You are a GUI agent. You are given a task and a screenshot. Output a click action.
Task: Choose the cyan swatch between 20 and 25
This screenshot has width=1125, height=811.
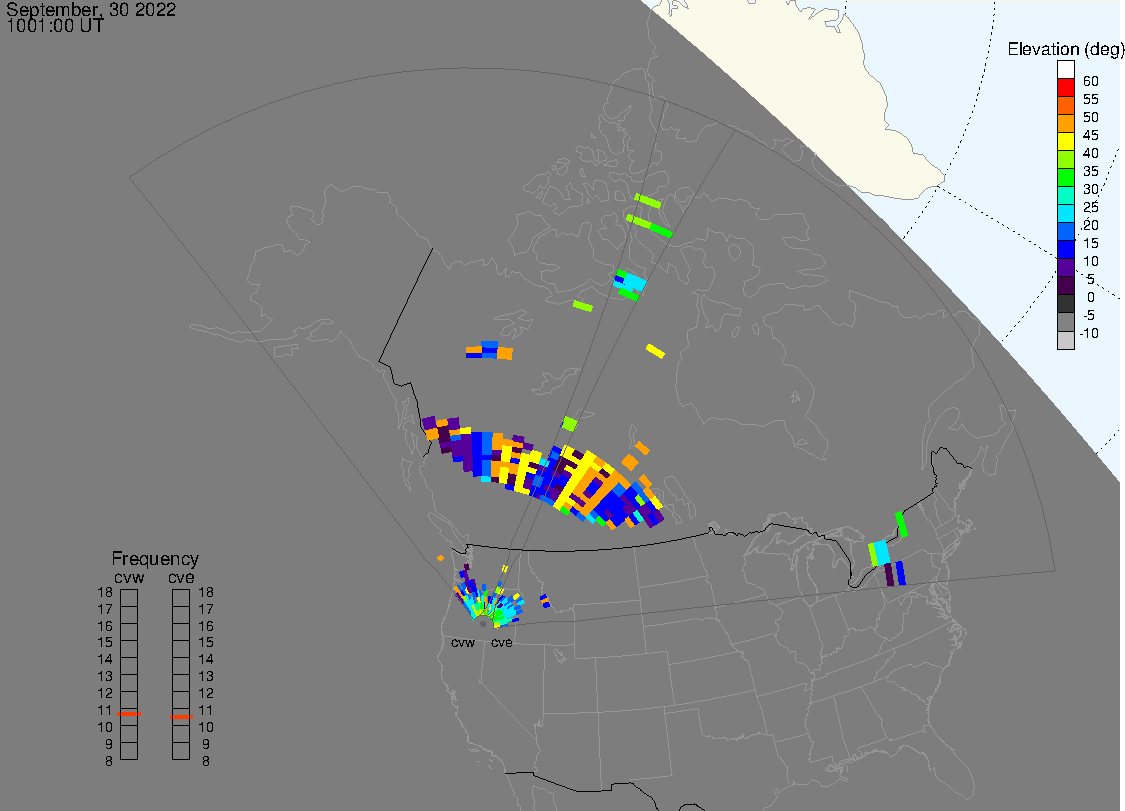tap(1065, 213)
